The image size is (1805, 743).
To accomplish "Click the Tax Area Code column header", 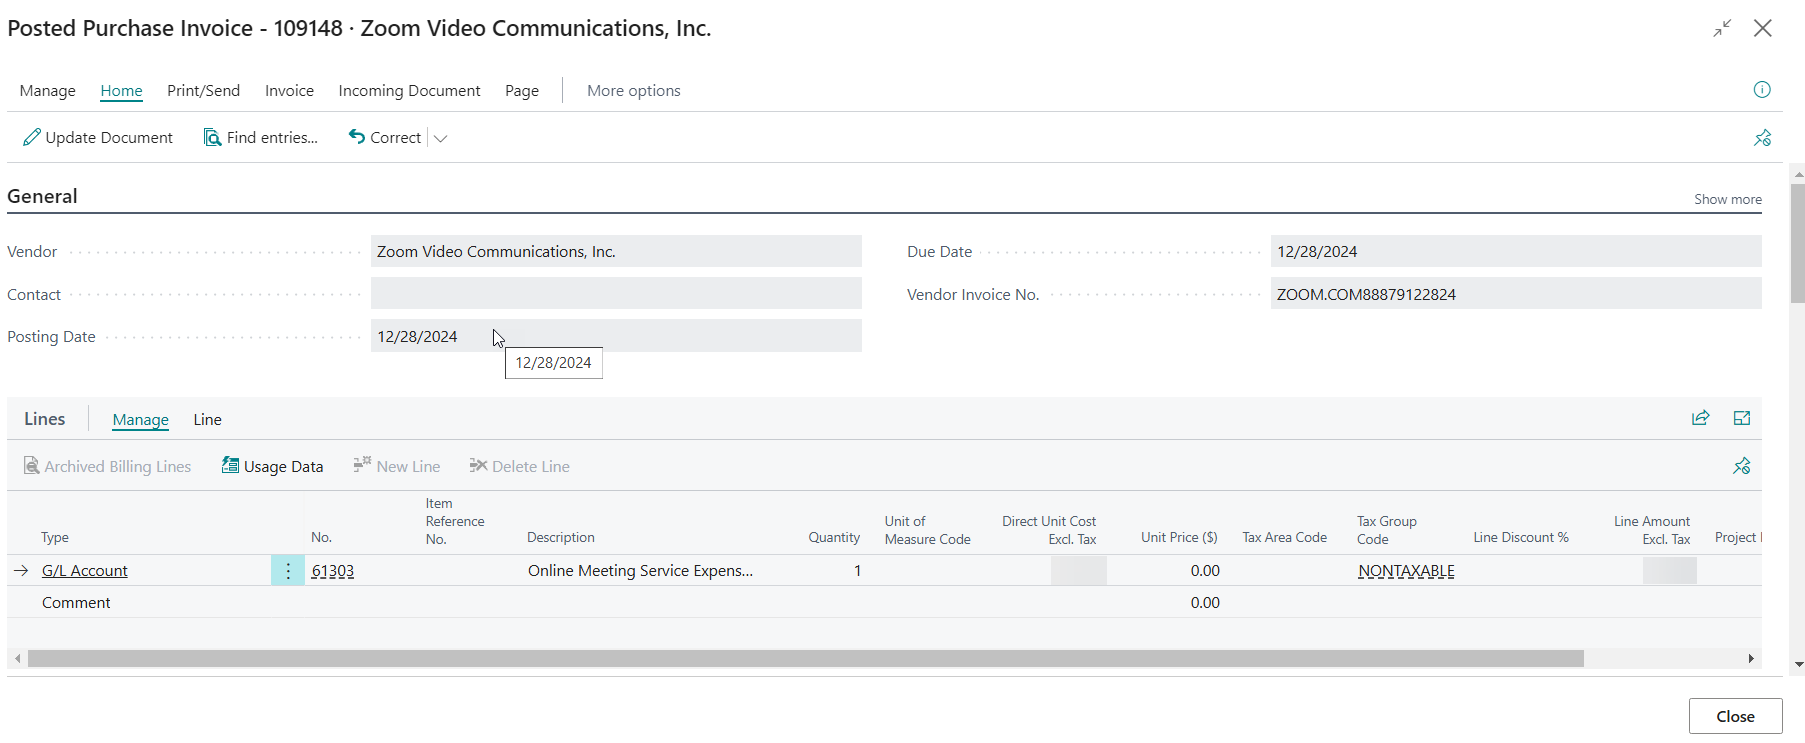I will click(x=1284, y=537).
